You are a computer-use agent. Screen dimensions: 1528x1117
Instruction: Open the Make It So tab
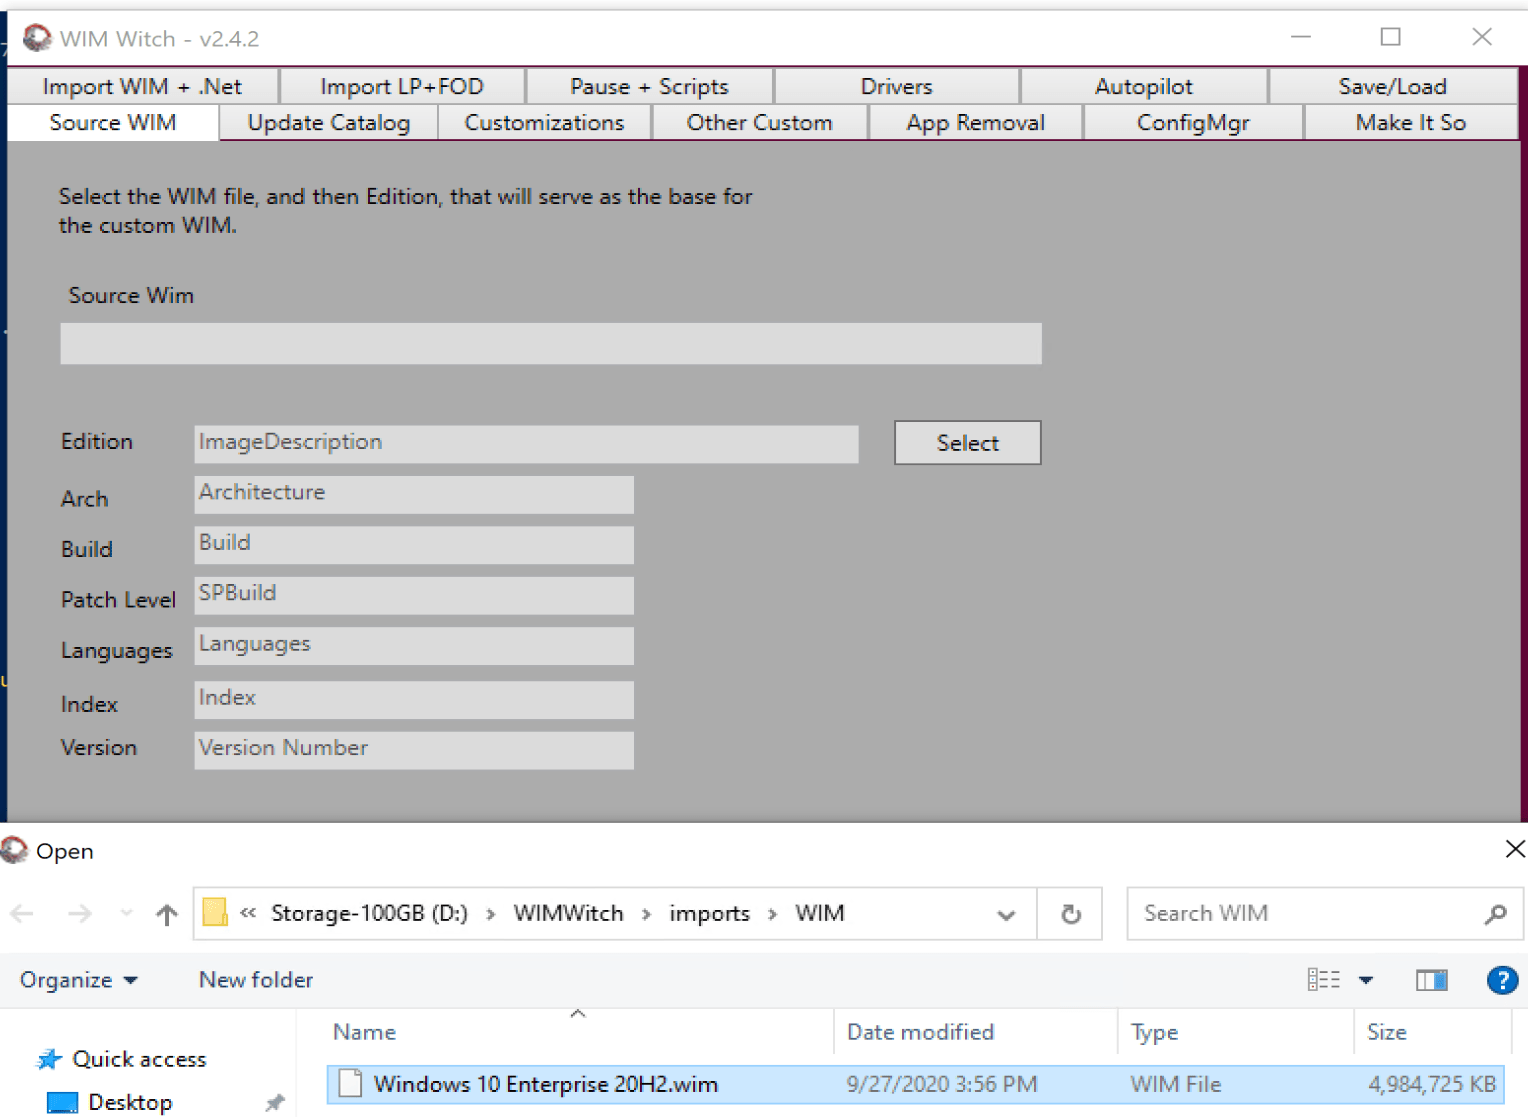pos(1410,123)
